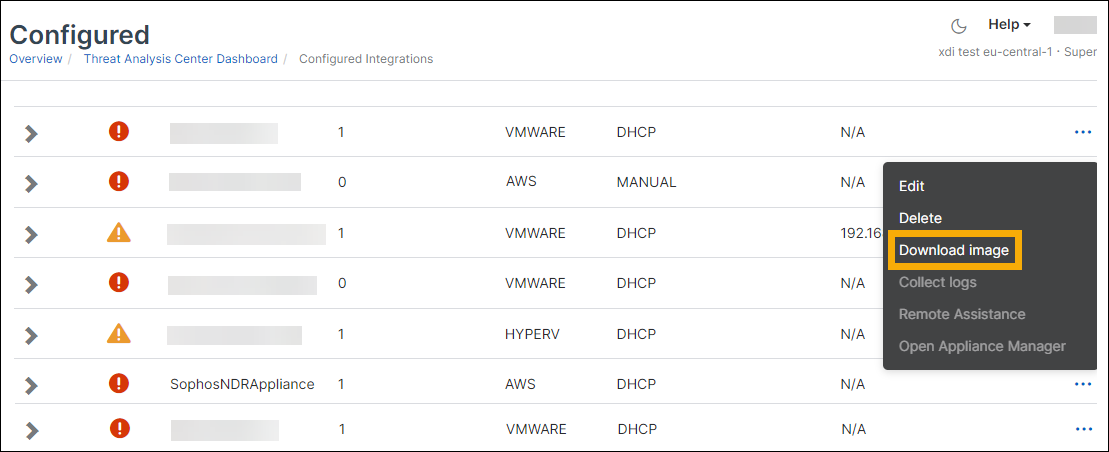Toggle dark mode moon icon

[x=958, y=25]
